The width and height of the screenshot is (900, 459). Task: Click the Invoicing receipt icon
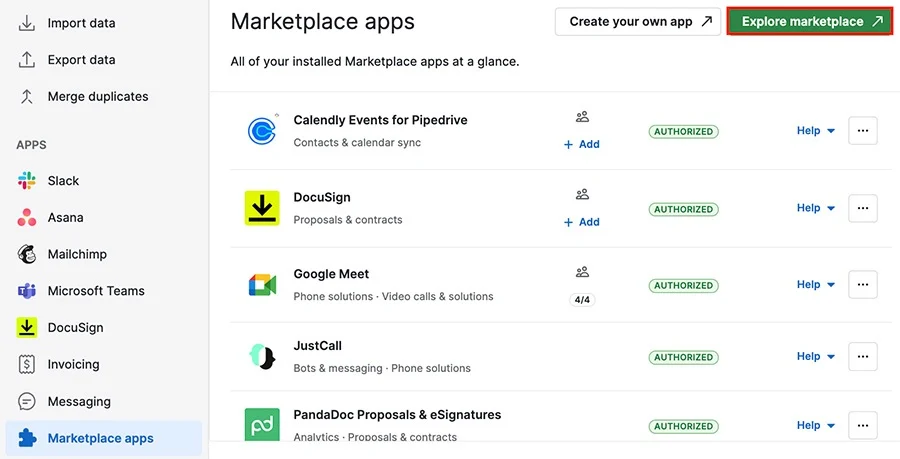click(x=26, y=364)
